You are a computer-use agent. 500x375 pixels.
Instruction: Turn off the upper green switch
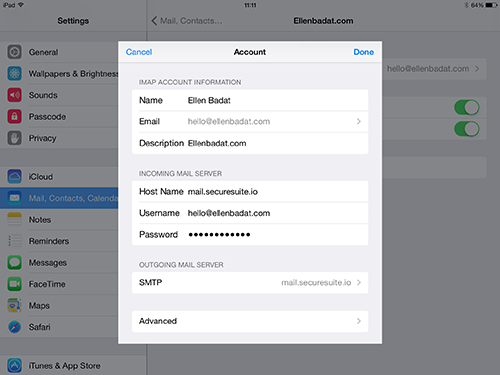pos(467,107)
